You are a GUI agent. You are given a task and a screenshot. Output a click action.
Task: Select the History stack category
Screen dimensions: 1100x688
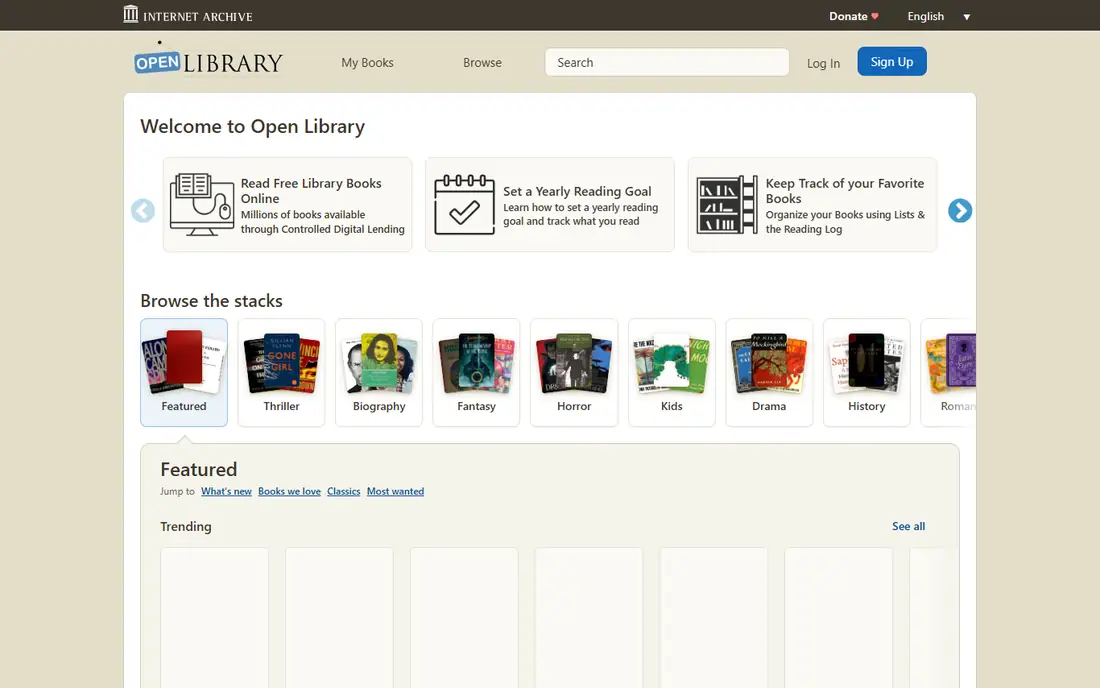[866, 372]
